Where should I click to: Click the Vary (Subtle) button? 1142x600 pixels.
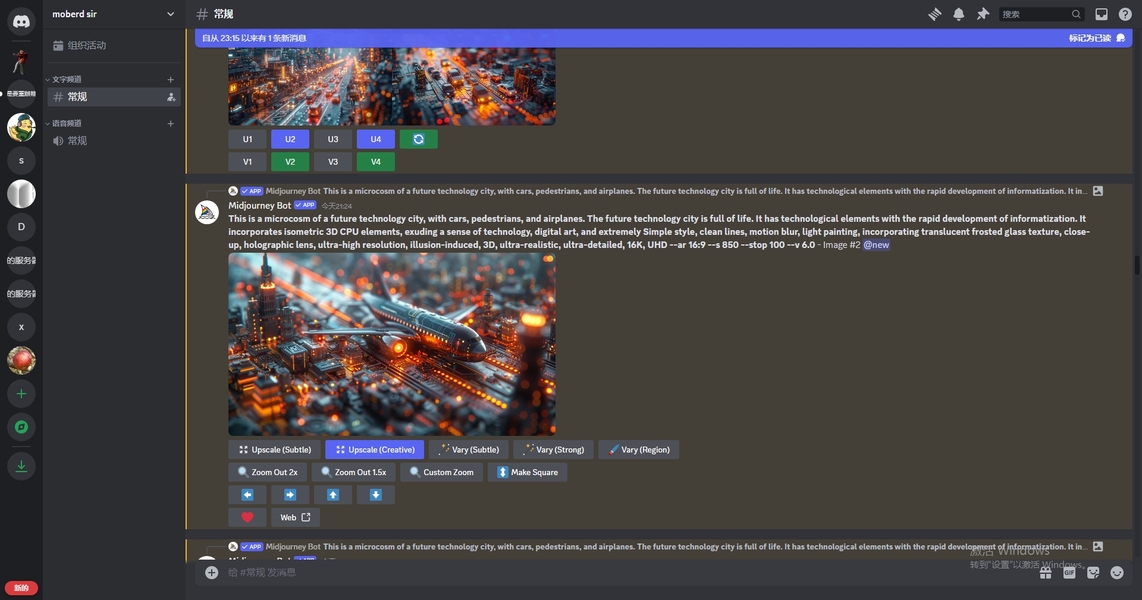tap(468, 450)
